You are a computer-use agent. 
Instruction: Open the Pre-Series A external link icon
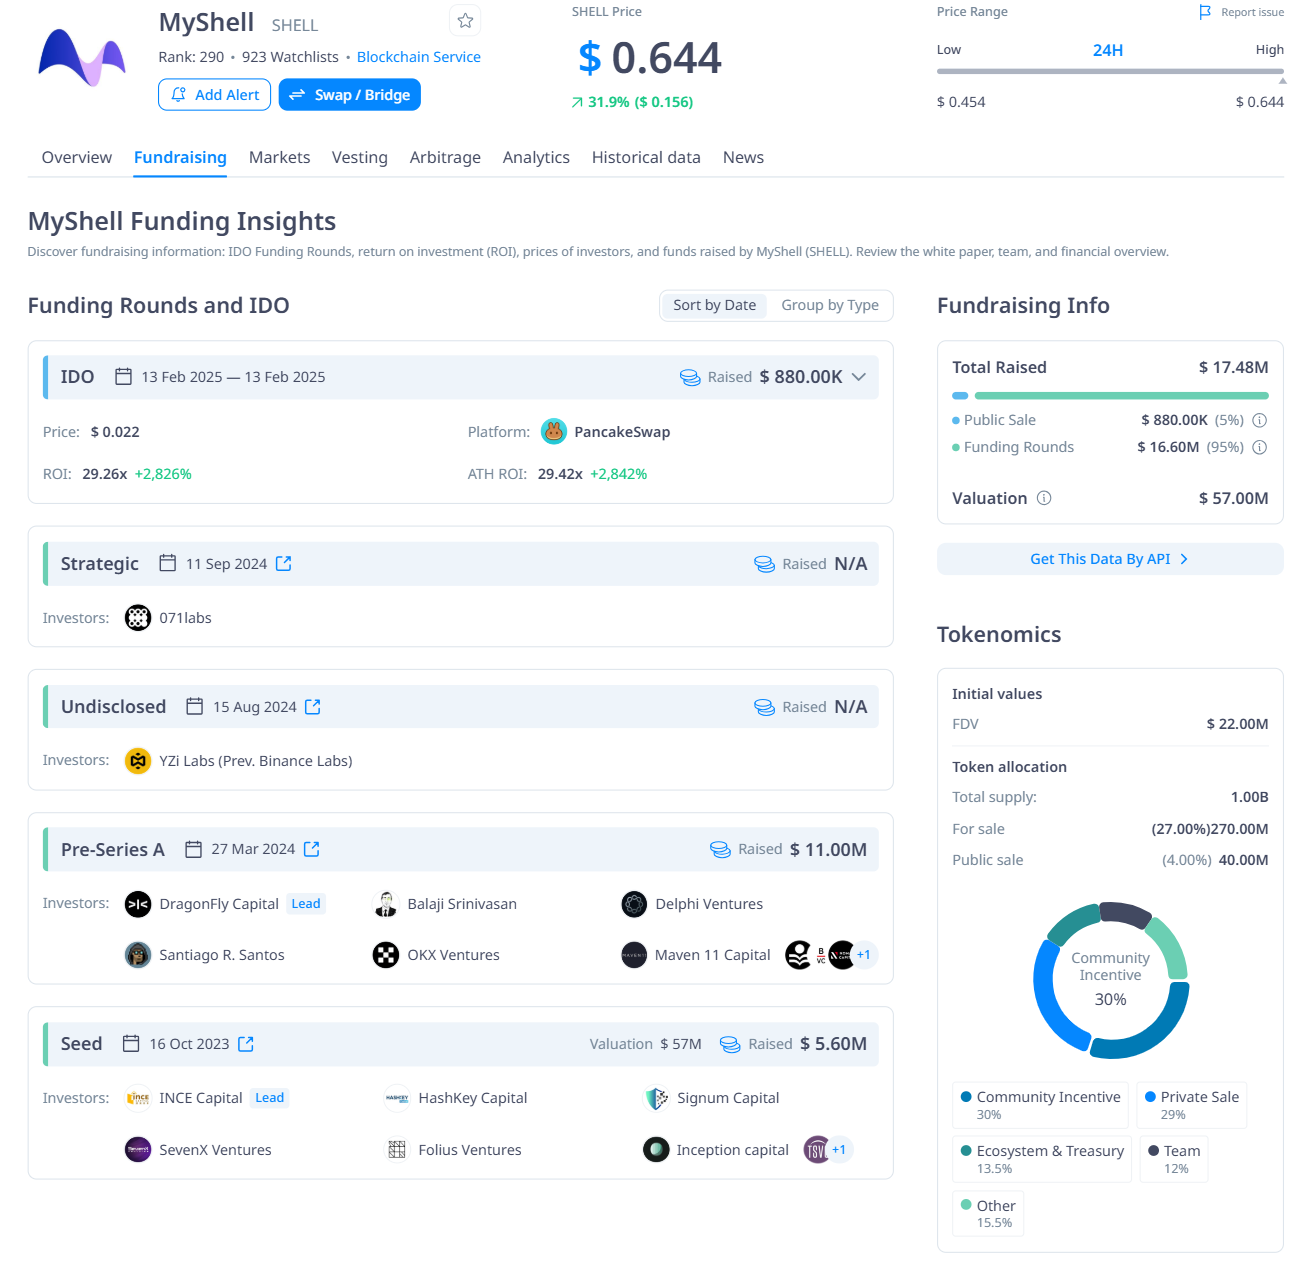point(312,849)
